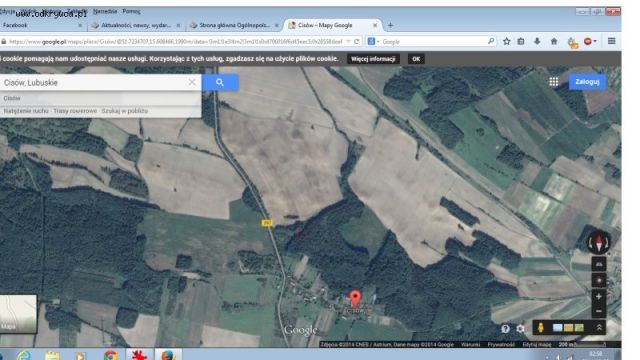Click the red Cisów location pin

(x=355, y=298)
